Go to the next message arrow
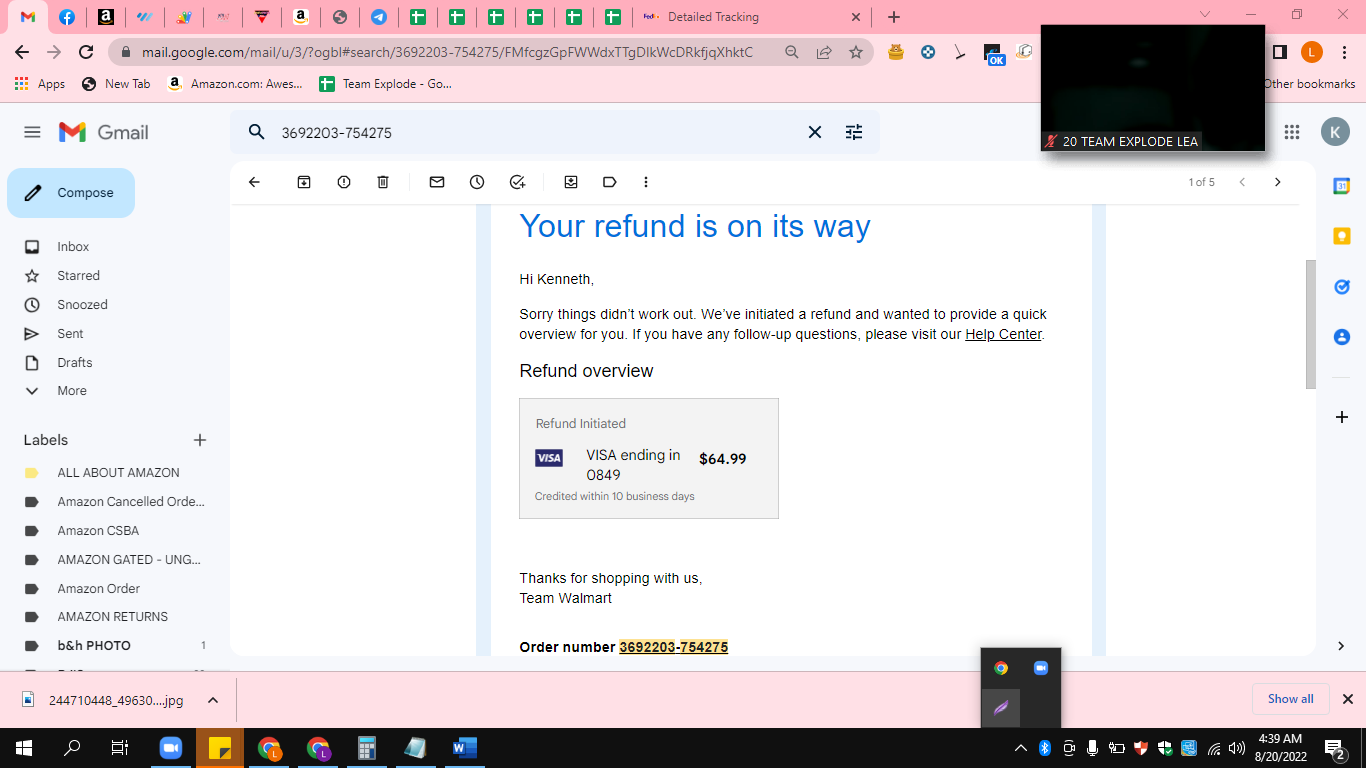This screenshot has height=768, width=1366. (x=1277, y=182)
